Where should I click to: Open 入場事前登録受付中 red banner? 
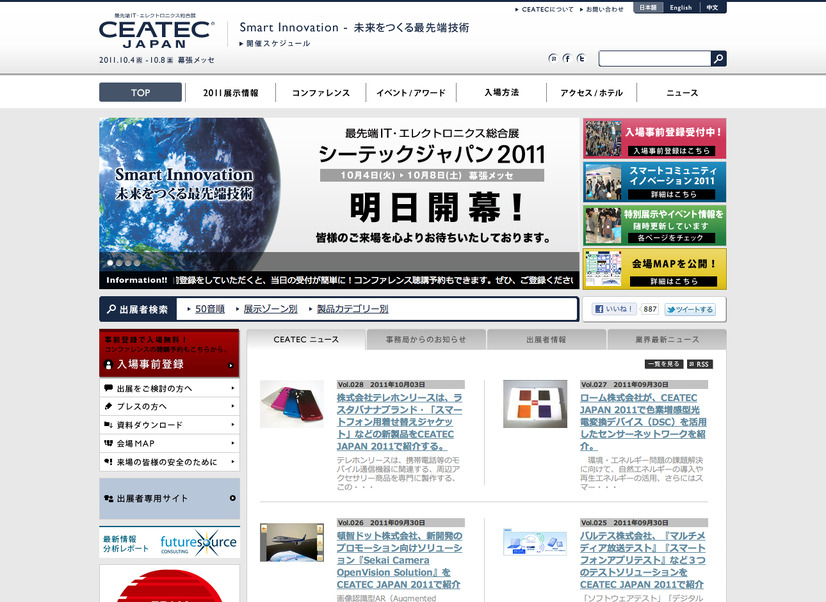655,139
